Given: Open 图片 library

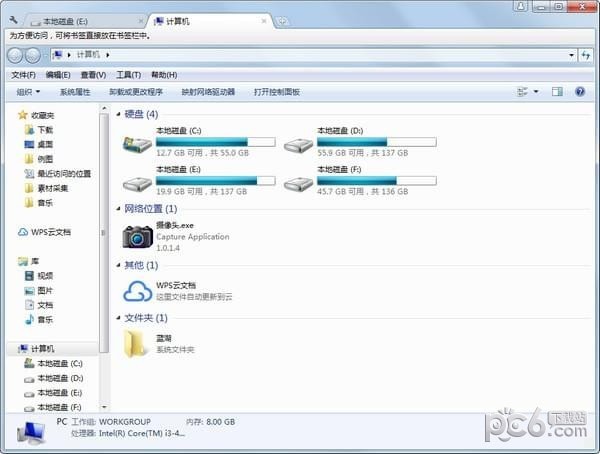Looking at the screenshot, I should 39,291.
